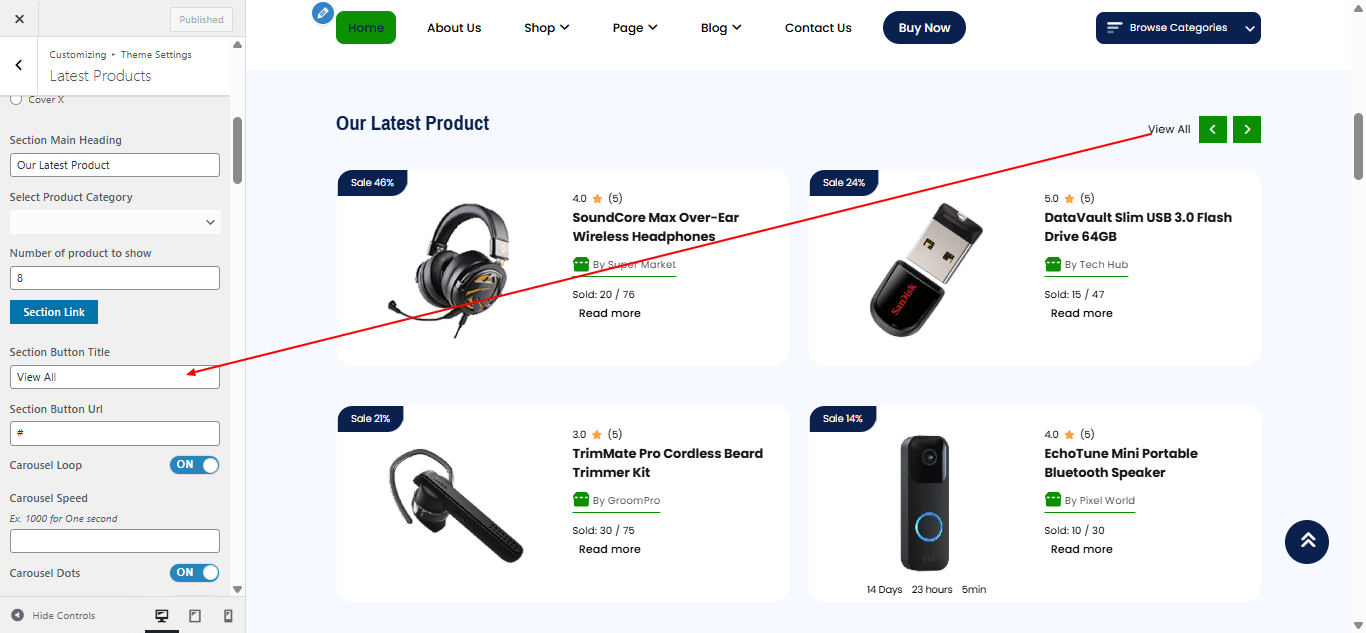Switch to tablet preview device icon

pos(195,616)
